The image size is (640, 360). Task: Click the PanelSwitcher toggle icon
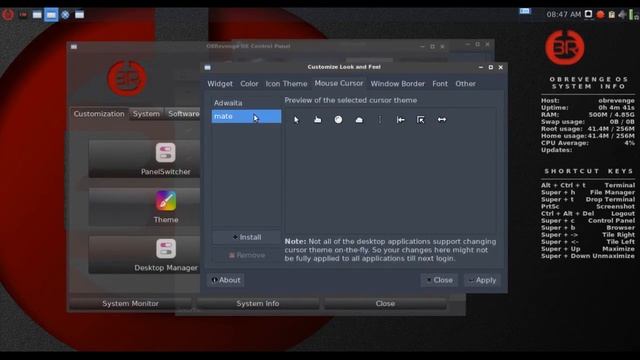[165, 153]
